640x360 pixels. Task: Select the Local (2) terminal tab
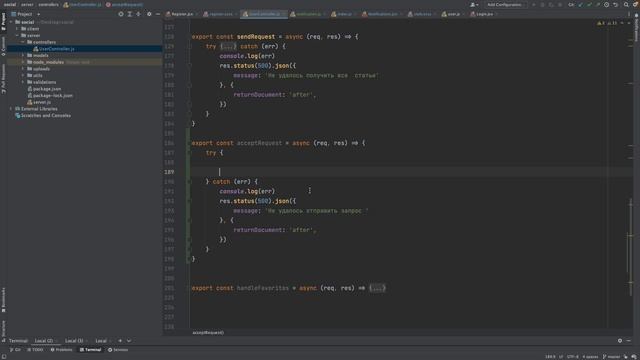pyautogui.click(x=44, y=341)
